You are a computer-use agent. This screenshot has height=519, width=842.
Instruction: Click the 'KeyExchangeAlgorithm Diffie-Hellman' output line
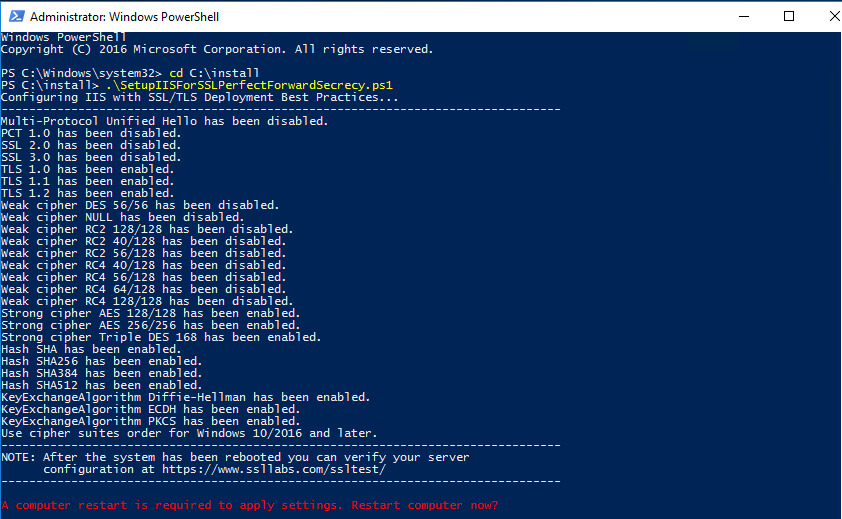[186, 397]
